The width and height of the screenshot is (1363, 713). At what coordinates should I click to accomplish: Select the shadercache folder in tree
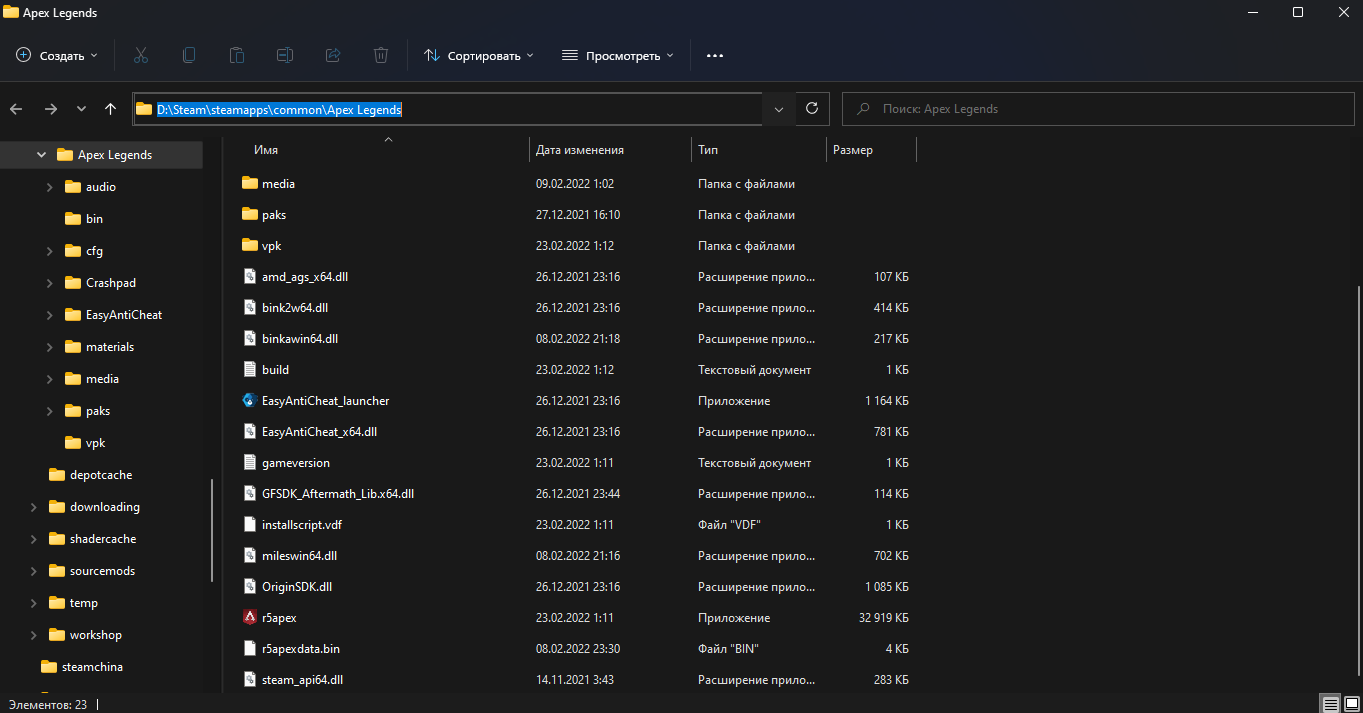[92, 539]
